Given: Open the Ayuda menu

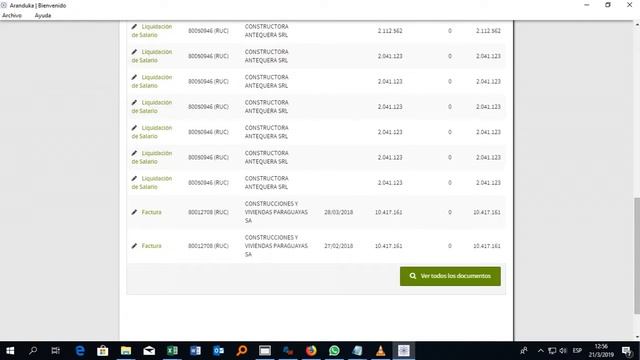Looking at the screenshot, I should point(43,15).
